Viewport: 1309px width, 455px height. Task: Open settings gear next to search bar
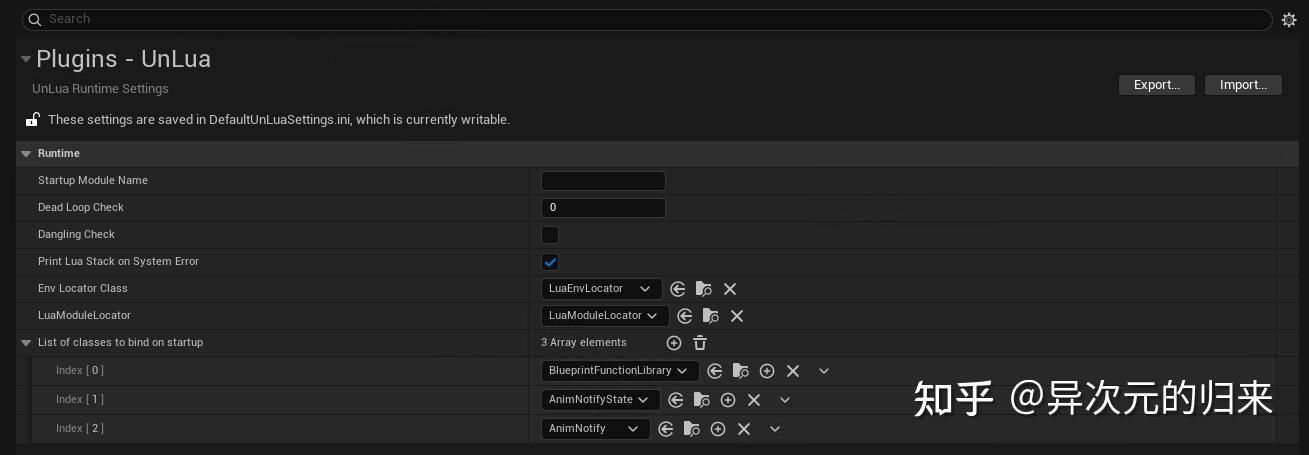(x=1289, y=19)
